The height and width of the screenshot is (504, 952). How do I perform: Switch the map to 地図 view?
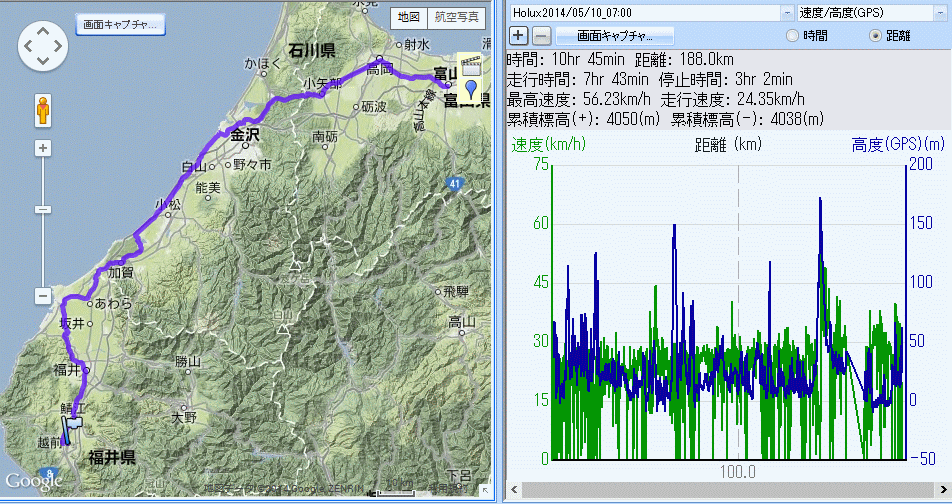point(407,17)
